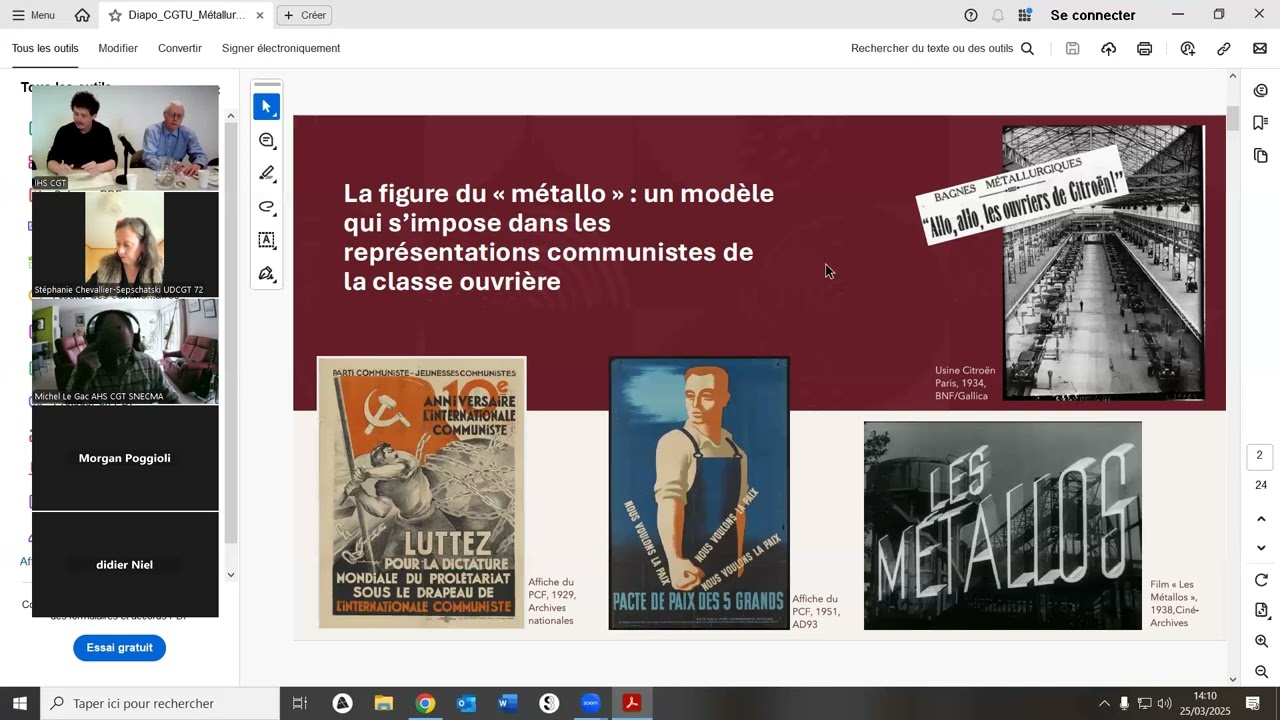Go to the Home icon
The height and width of the screenshot is (720, 1280).
(82, 15)
